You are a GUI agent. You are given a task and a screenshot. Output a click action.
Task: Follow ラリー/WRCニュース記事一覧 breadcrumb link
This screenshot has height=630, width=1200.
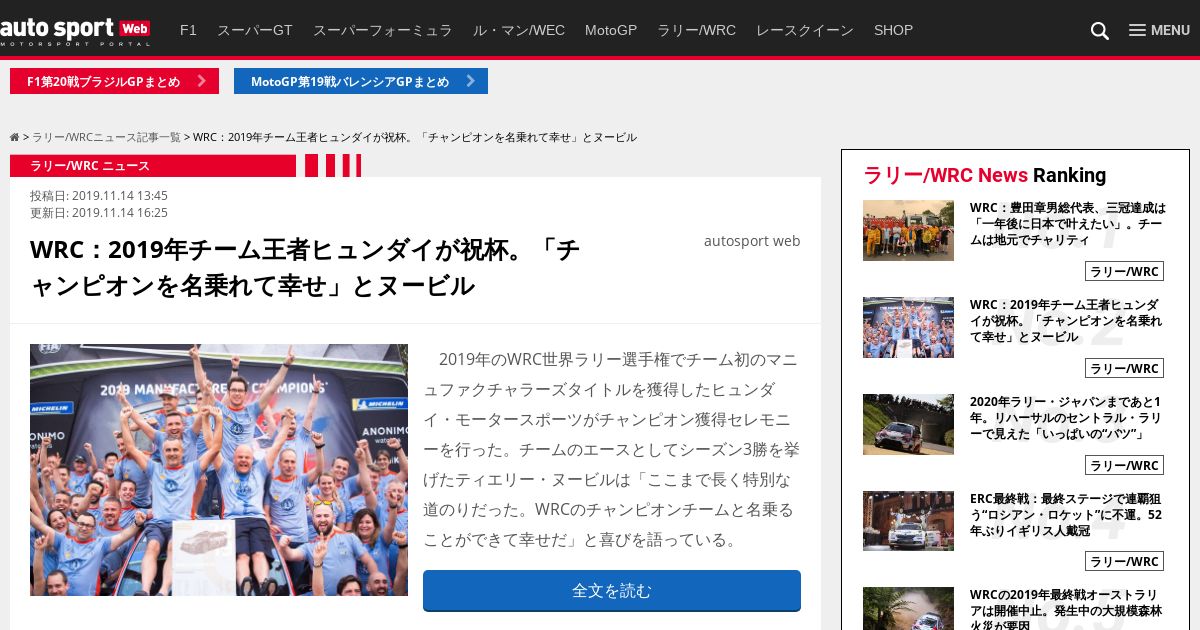(106, 137)
